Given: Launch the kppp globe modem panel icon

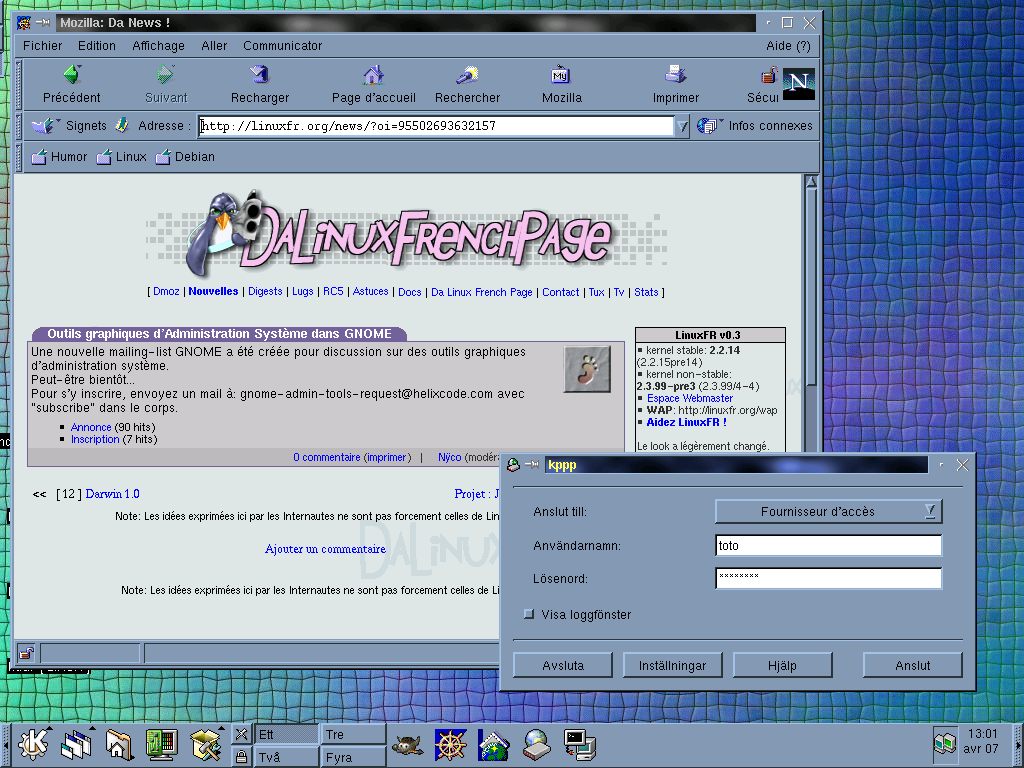Looking at the screenshot, I should pos(537,744).
